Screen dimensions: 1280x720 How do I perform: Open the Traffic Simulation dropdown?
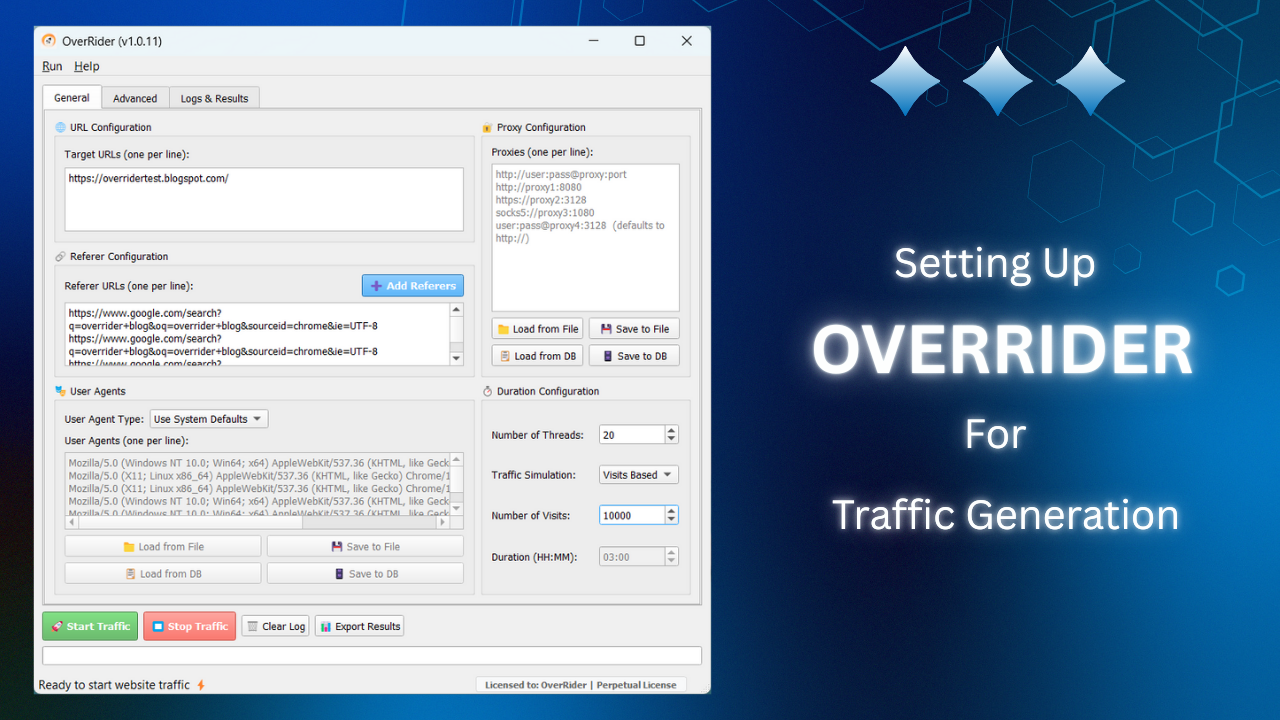[x=638, y=474]
